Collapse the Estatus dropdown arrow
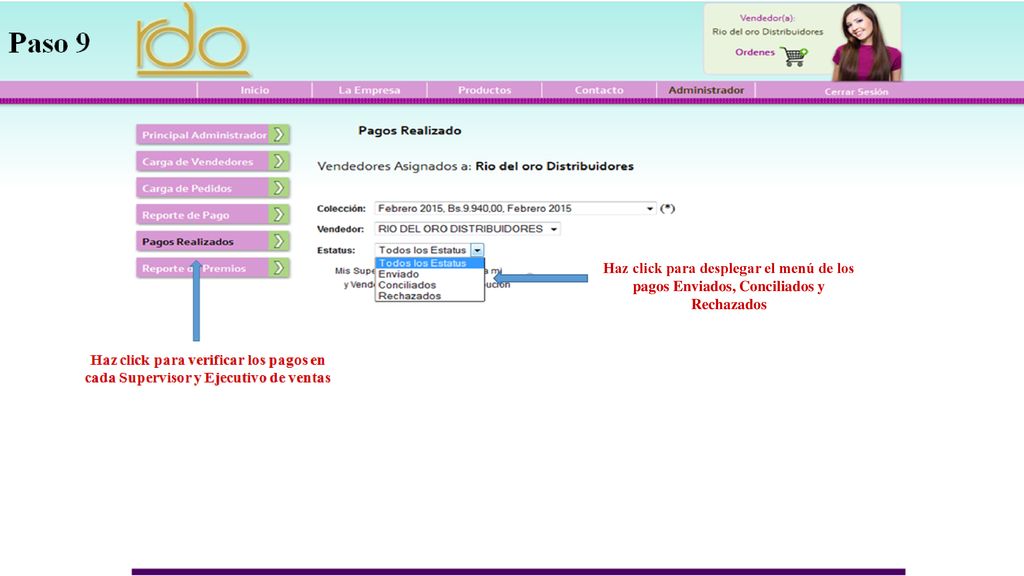 point(477,250)
